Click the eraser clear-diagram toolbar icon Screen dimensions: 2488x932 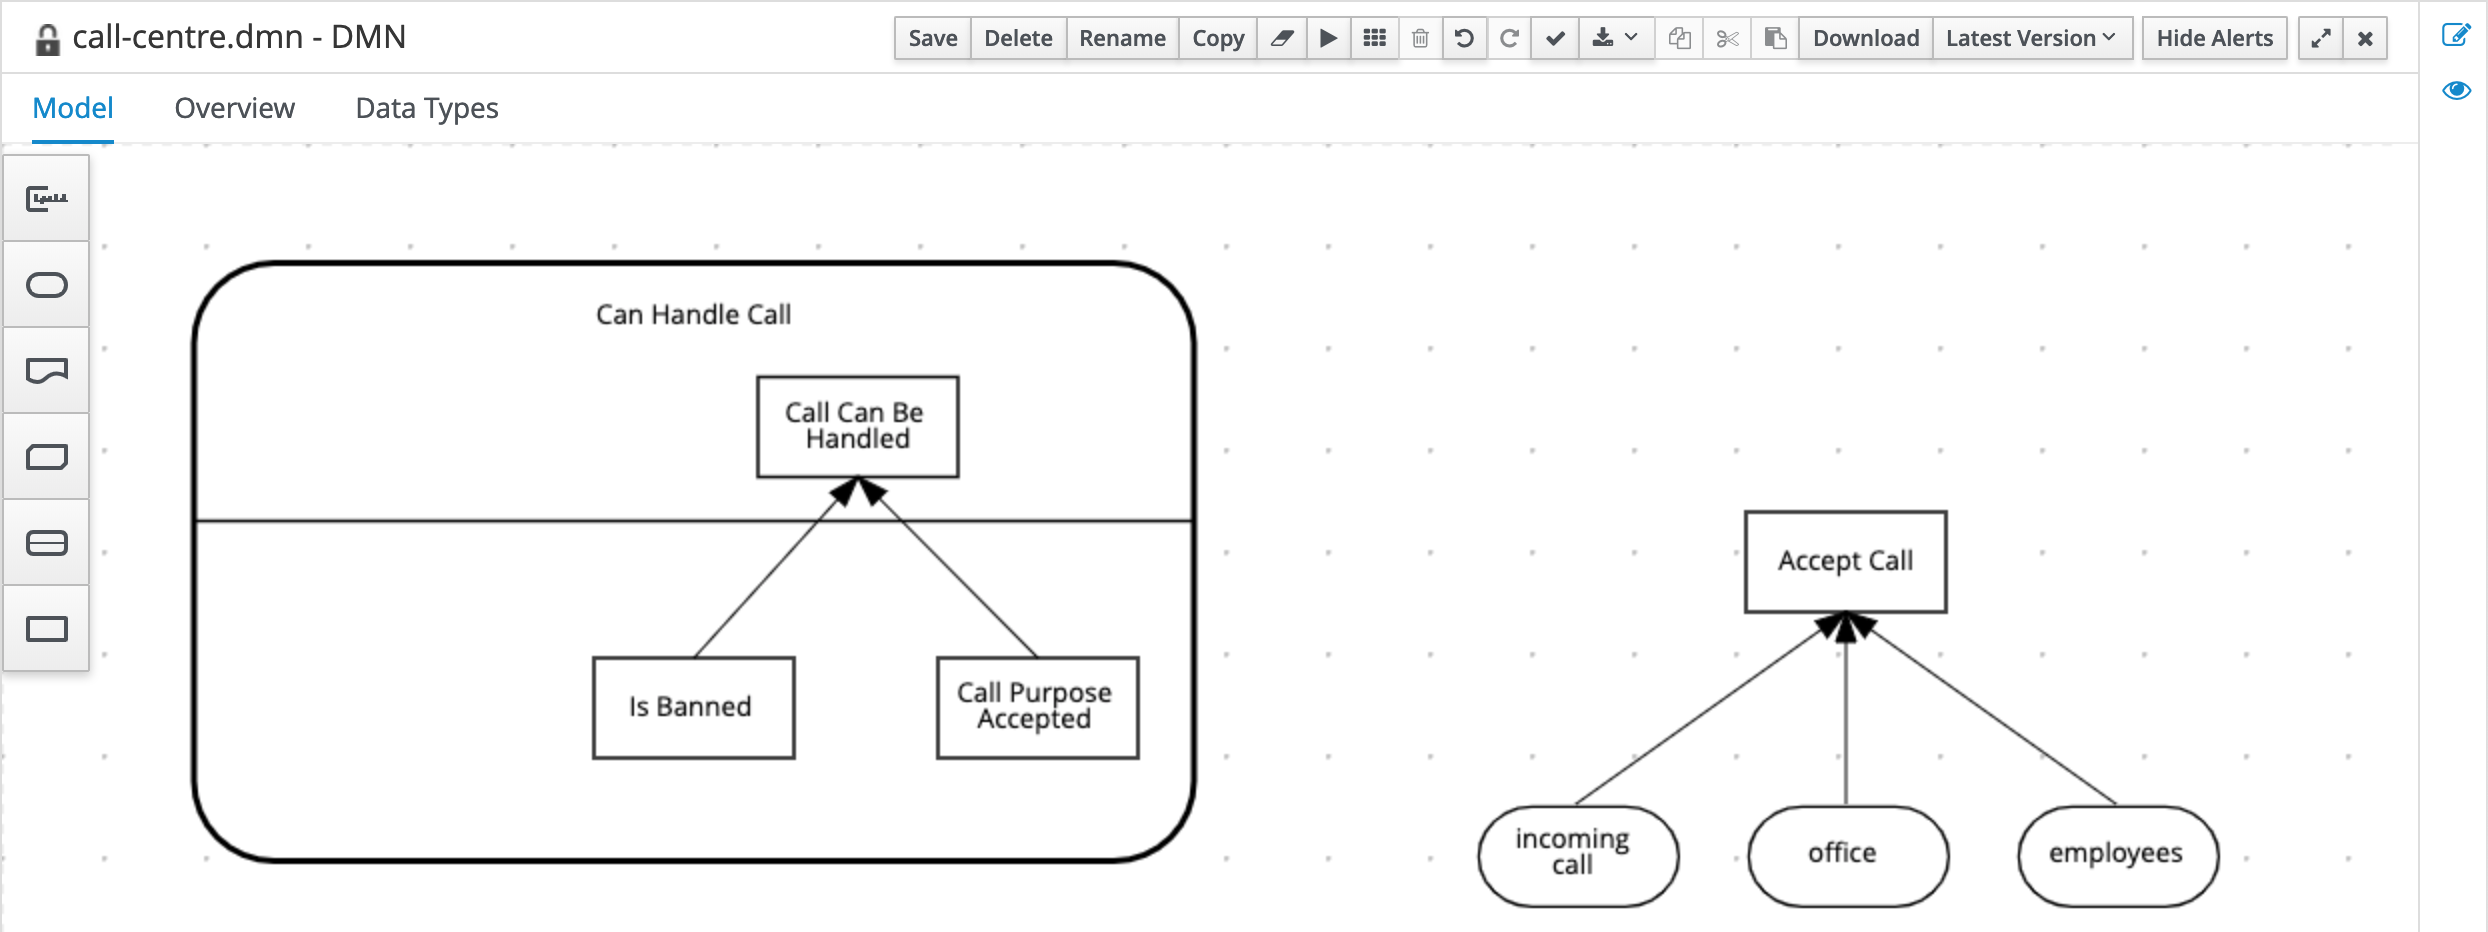pos(1282,38)
